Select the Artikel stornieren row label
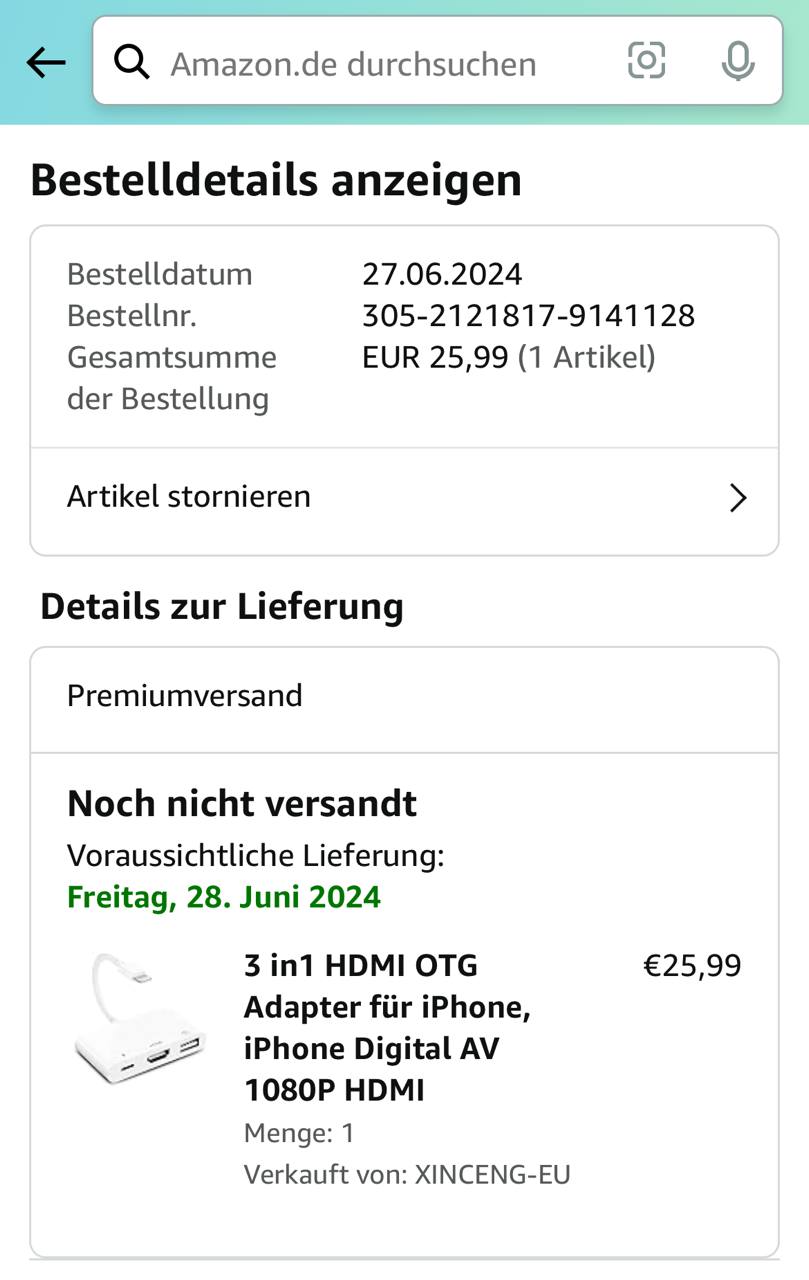This screenshot has width=809, height=1280. tap(189, 496)
